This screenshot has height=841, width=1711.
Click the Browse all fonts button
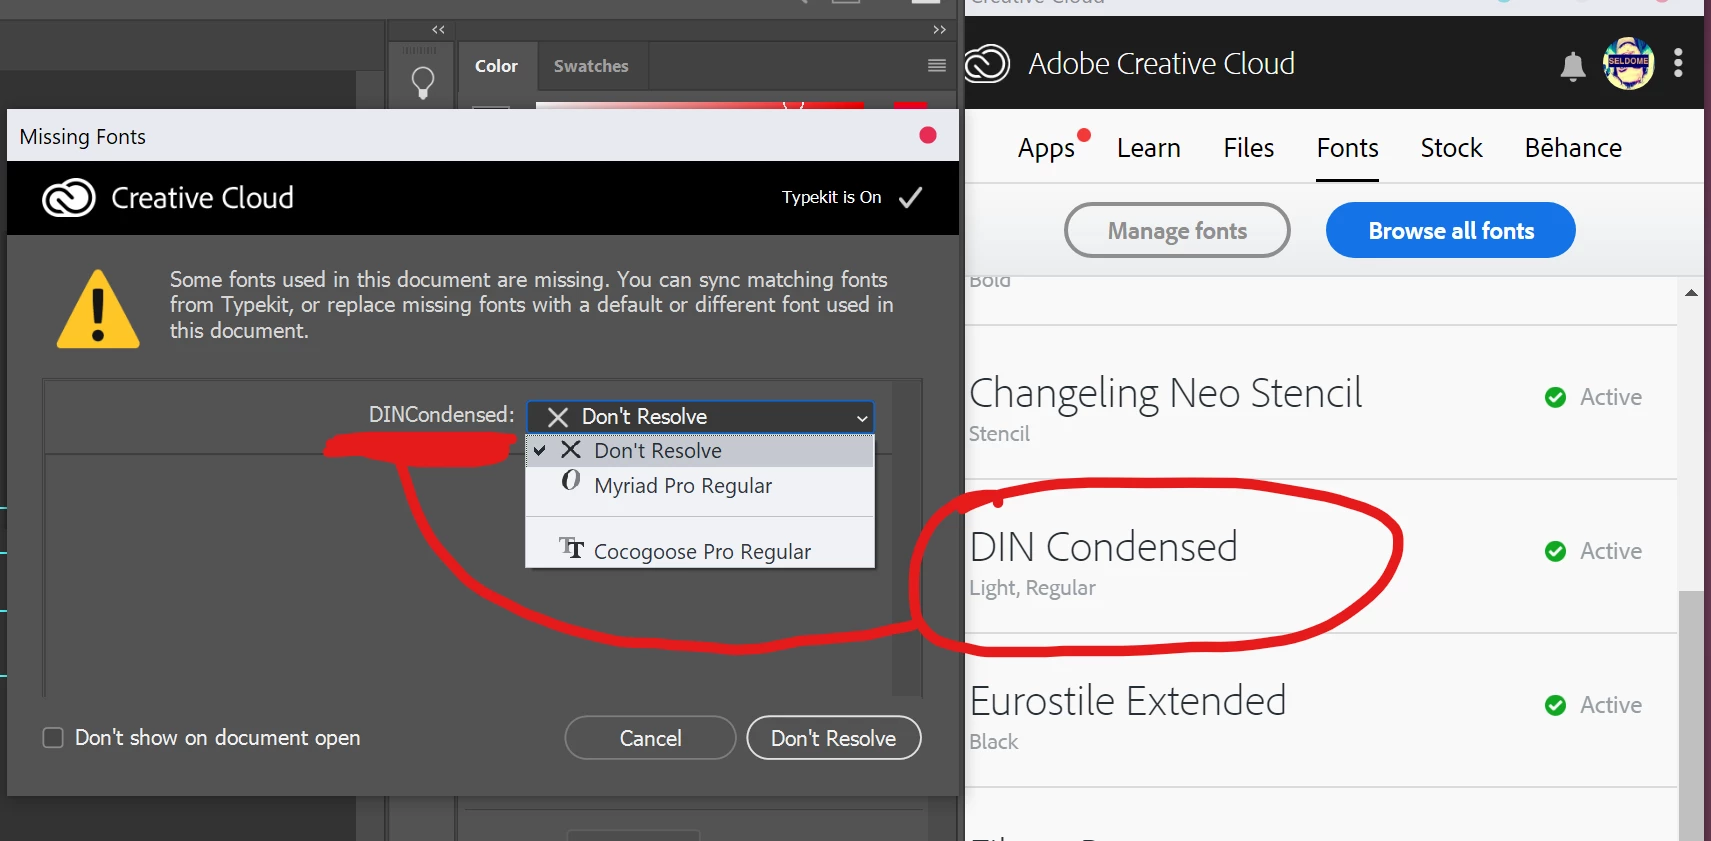(x=1450, y=230)
